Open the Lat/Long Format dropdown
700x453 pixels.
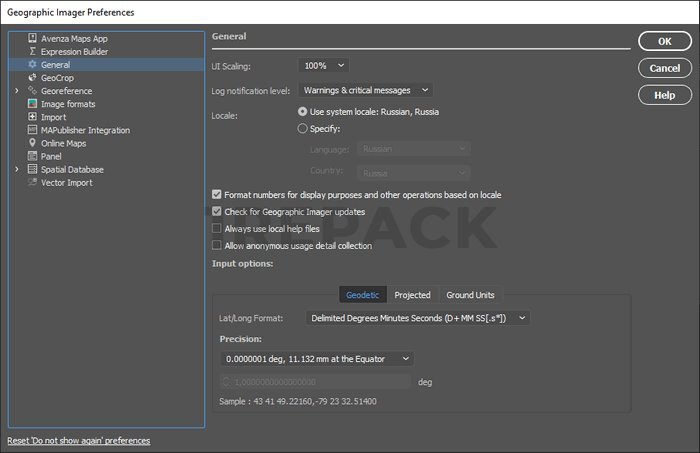point(418,318)
